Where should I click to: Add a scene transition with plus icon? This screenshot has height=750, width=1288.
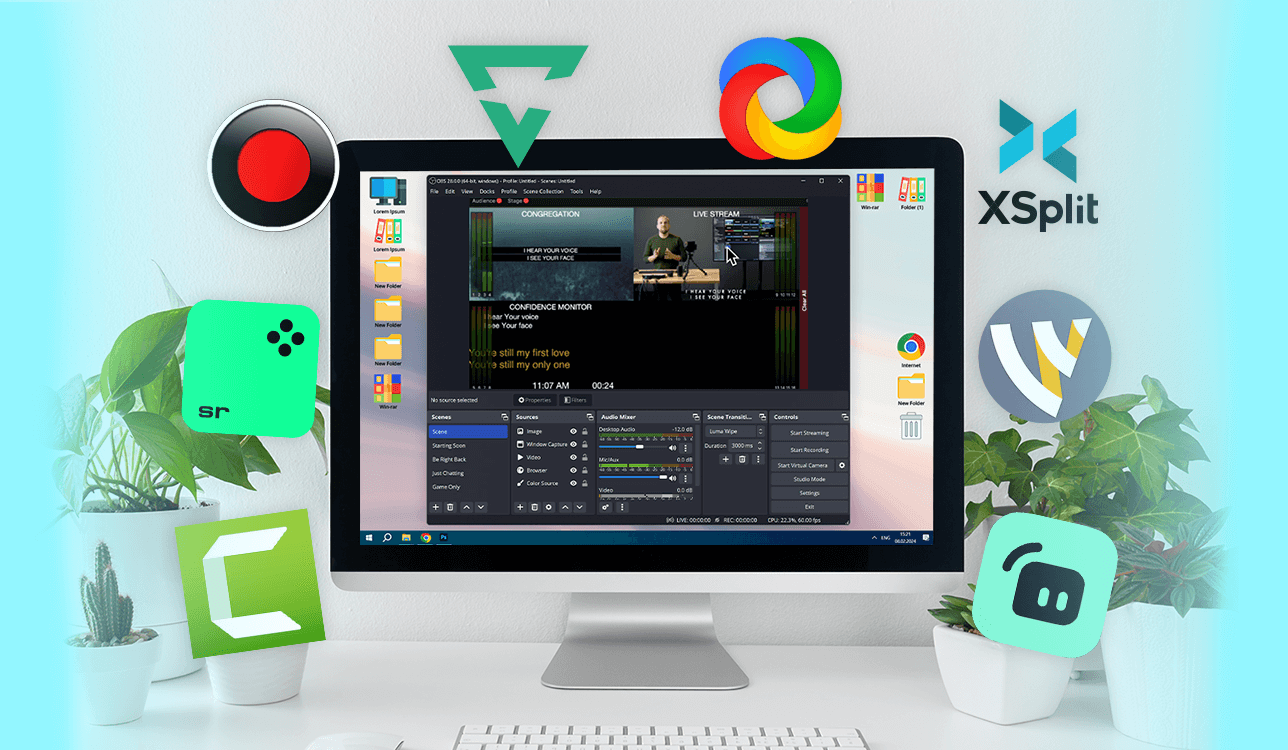[726, 459]
